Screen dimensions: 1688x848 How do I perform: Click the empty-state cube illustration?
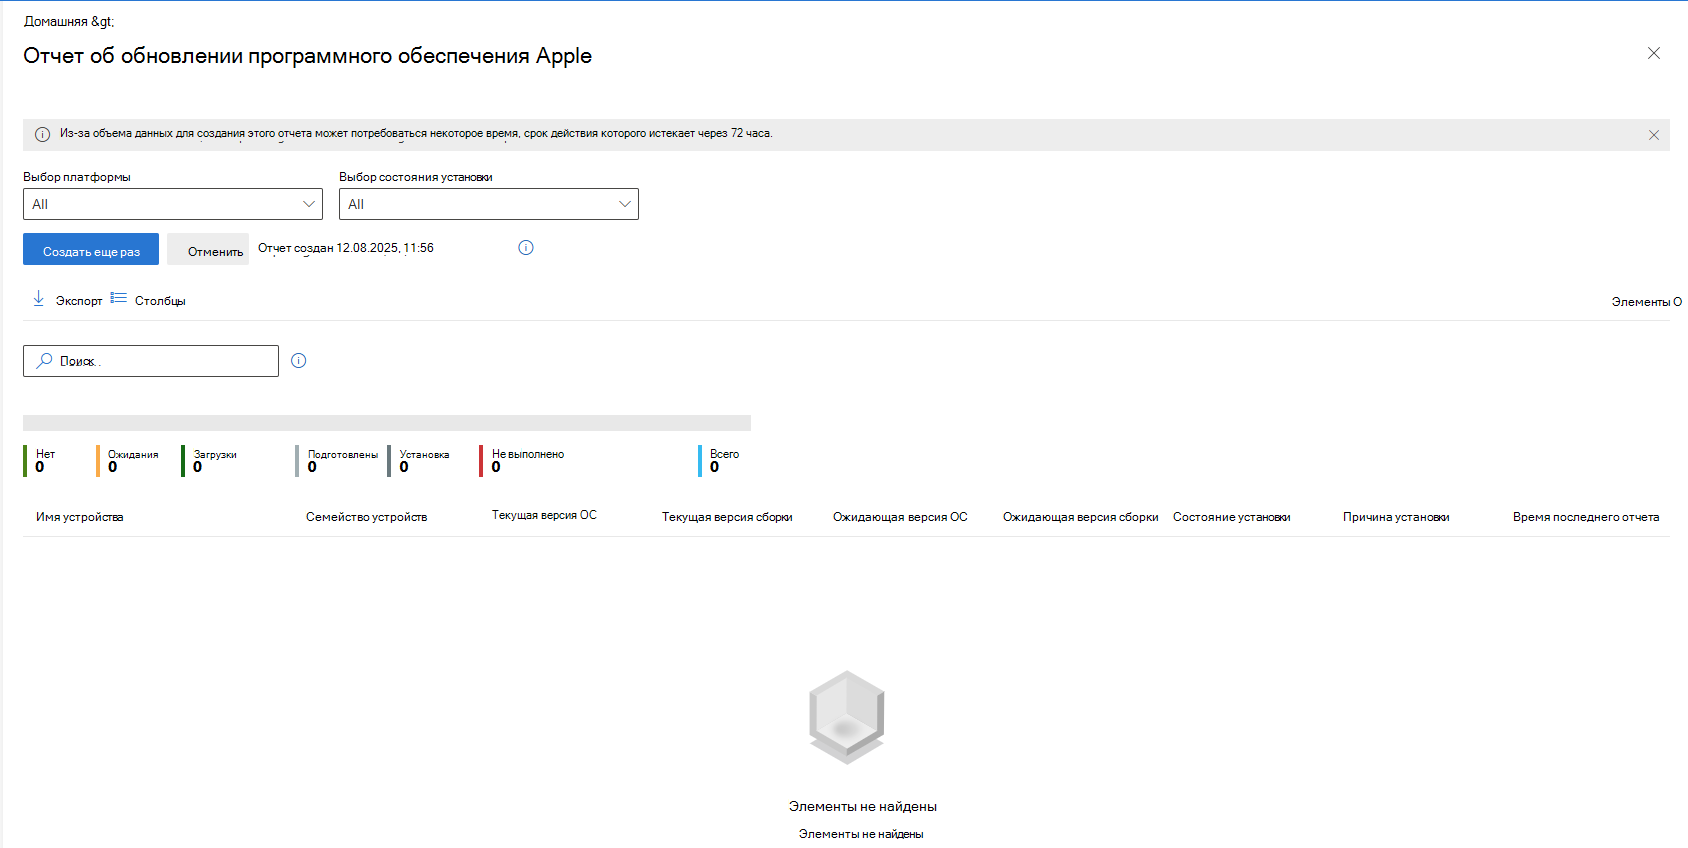click(x=847, y=717)
